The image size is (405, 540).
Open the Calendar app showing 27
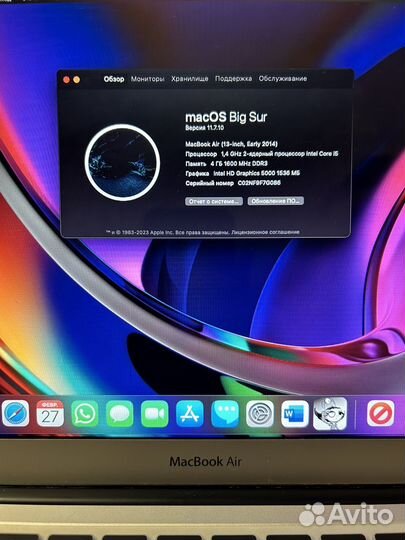(50, 414)
